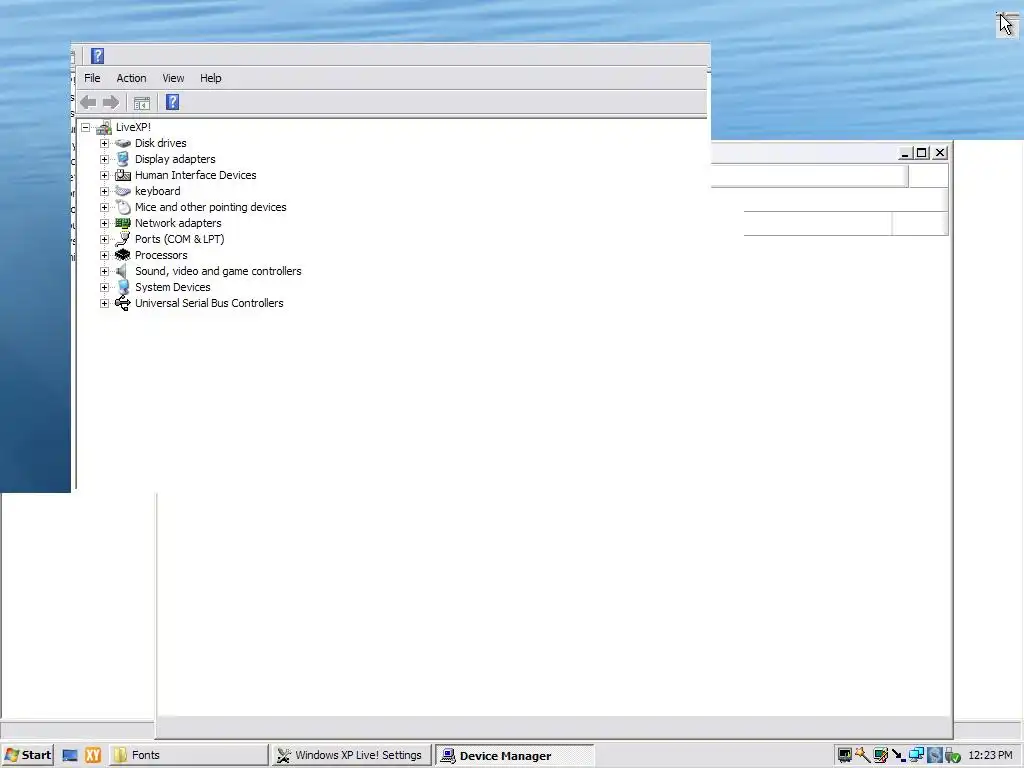Click the Help toolbar icon beside Properties
This screenshot has height=768, width=1024.
(x=172, y=102)
